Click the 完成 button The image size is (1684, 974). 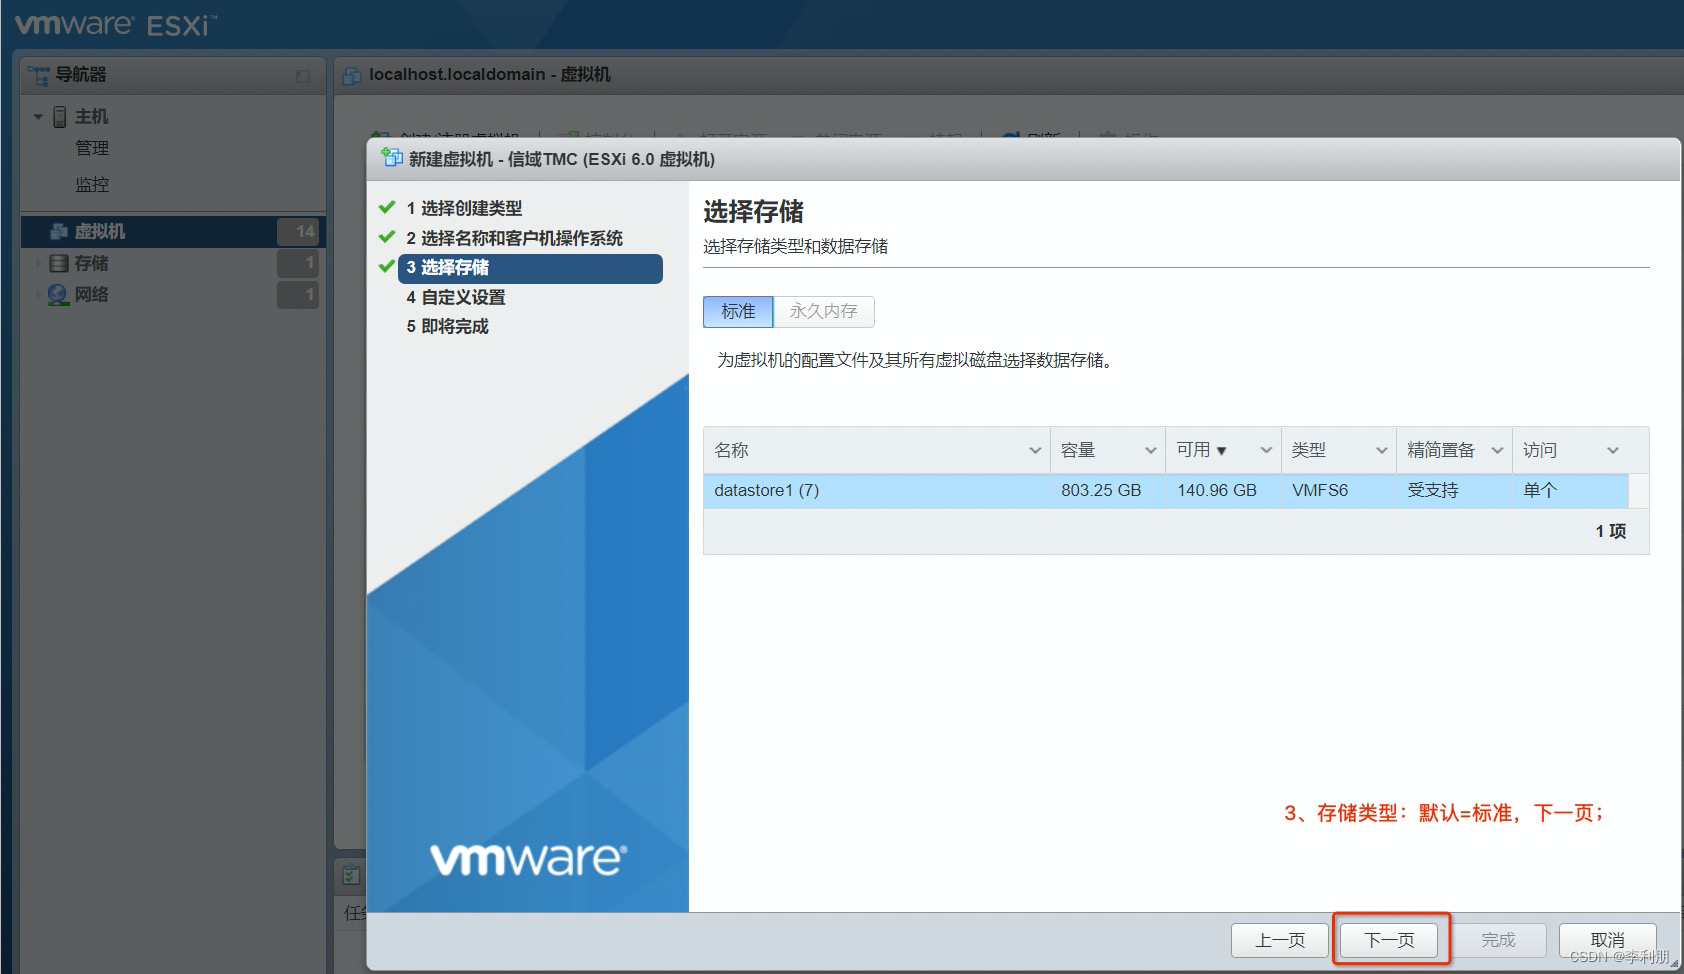pyautogui.click(x=1498, y=940)
